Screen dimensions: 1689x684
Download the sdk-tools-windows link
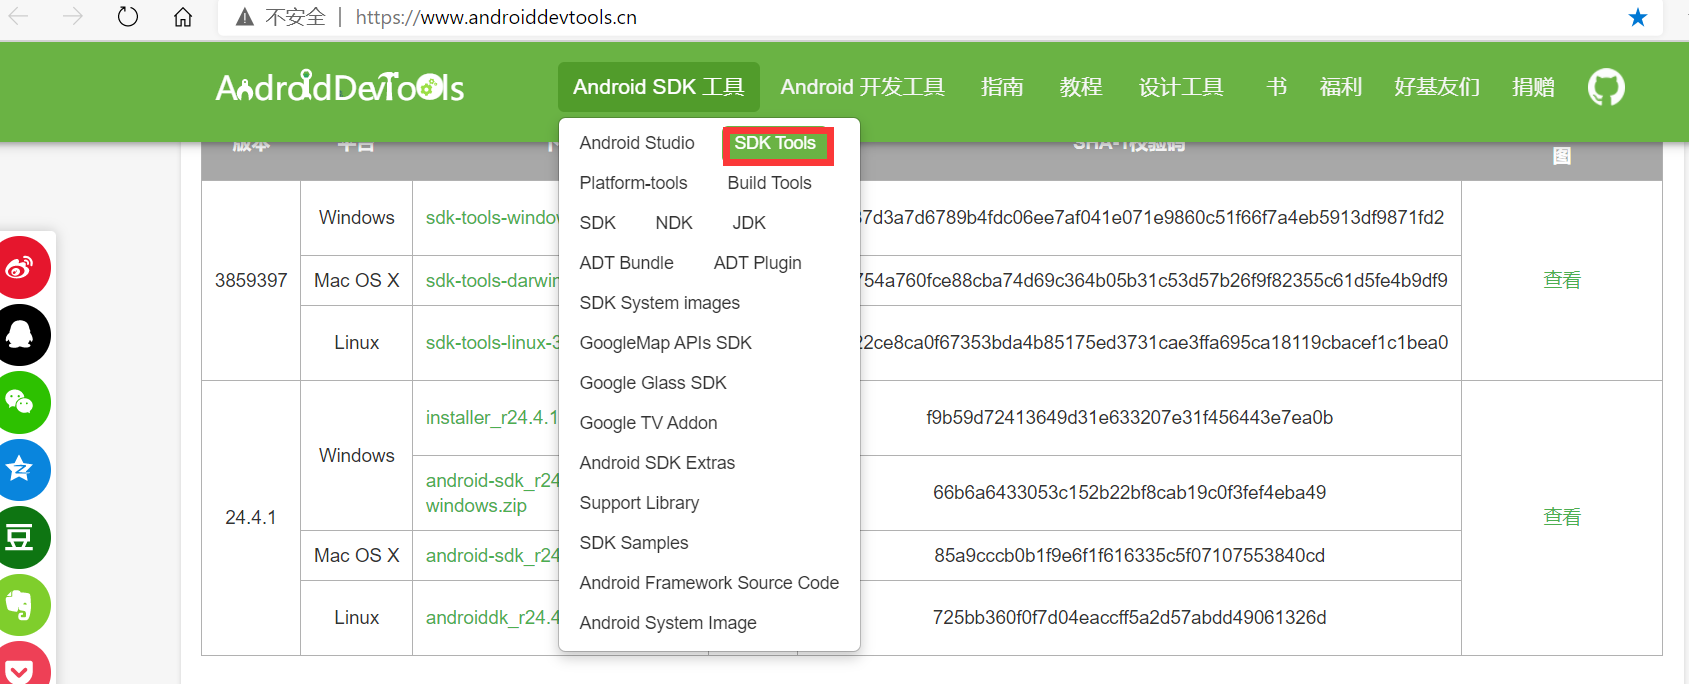click(492, 218)
